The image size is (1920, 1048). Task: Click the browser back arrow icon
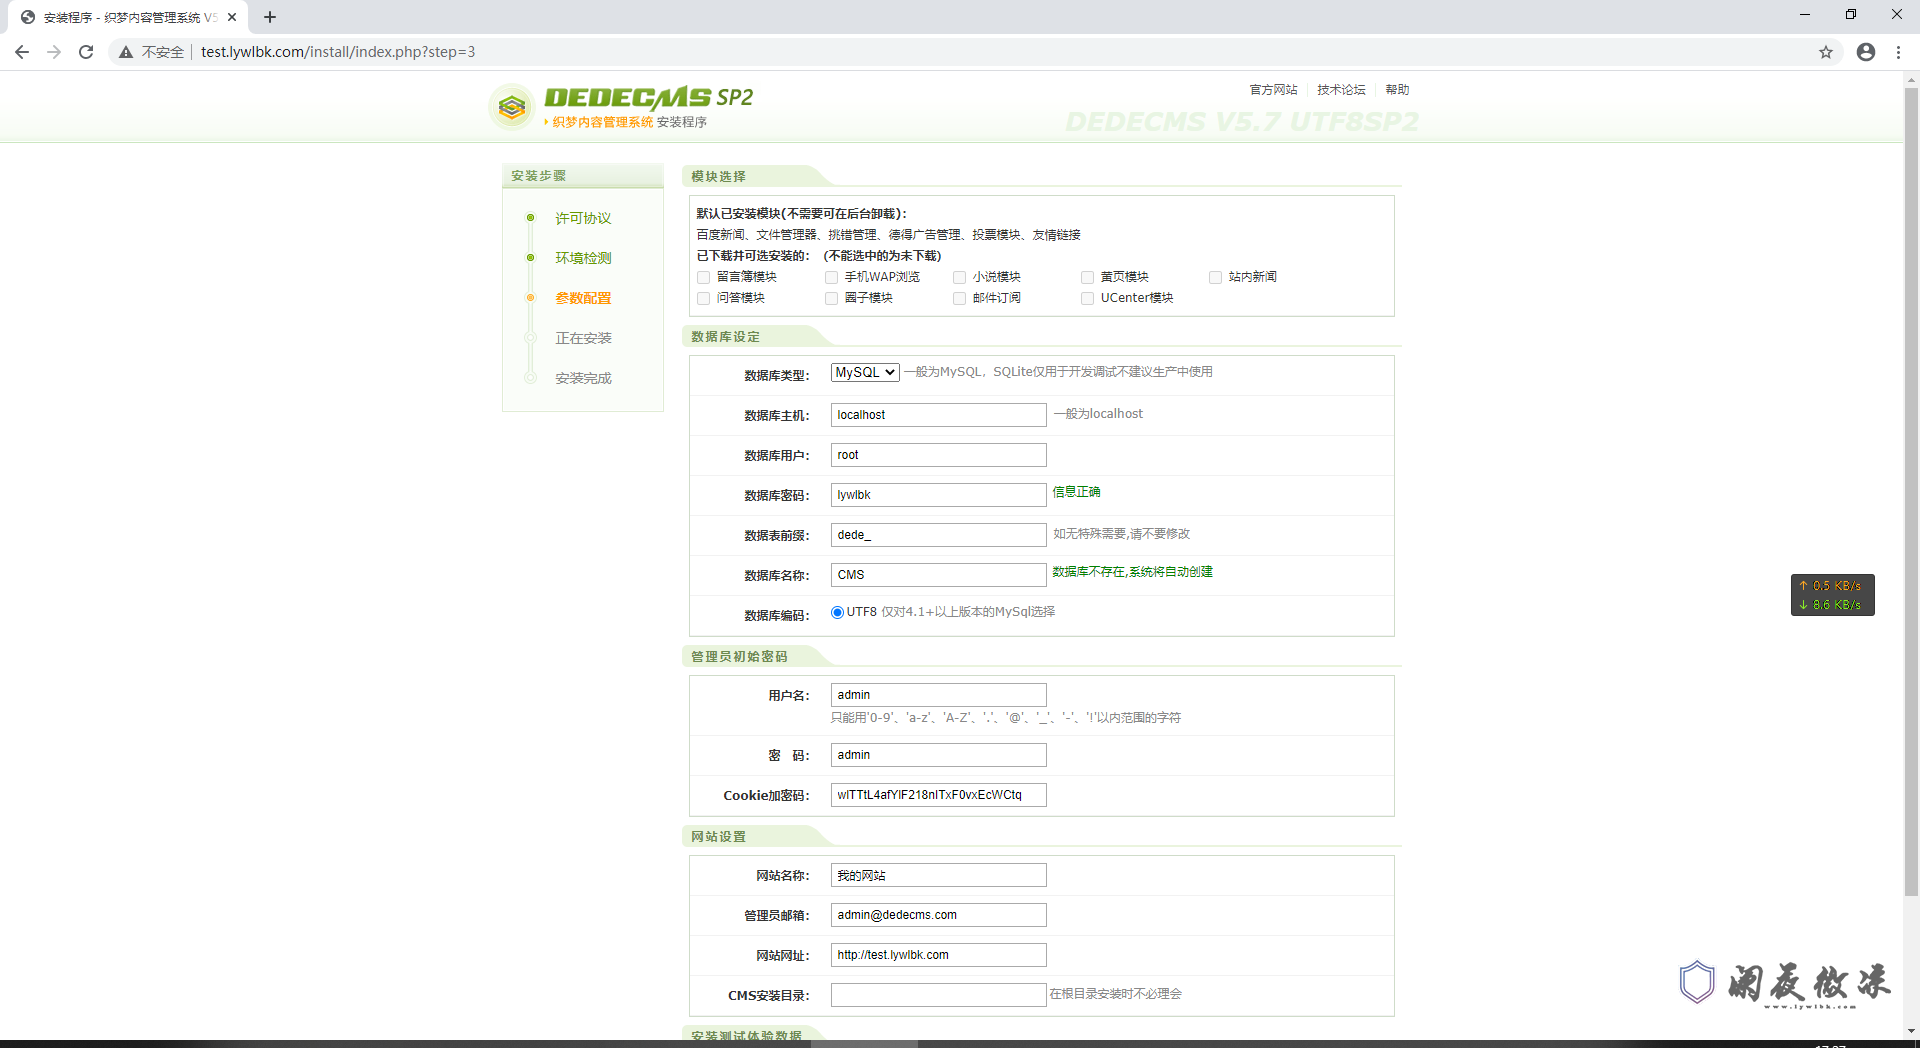[21, 51]
